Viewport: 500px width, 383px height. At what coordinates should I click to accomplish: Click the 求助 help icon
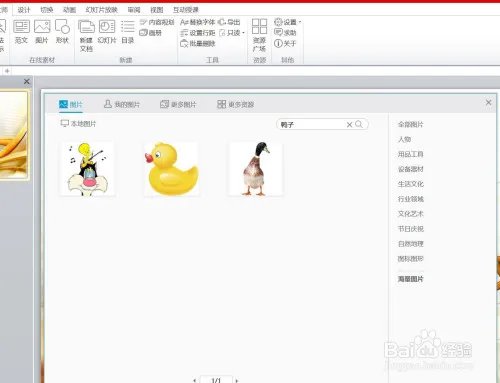285,33
